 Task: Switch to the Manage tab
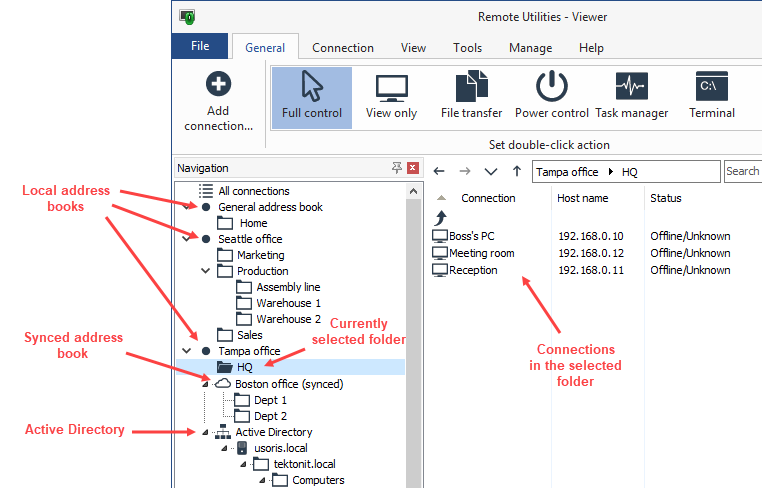coord(530,48)
